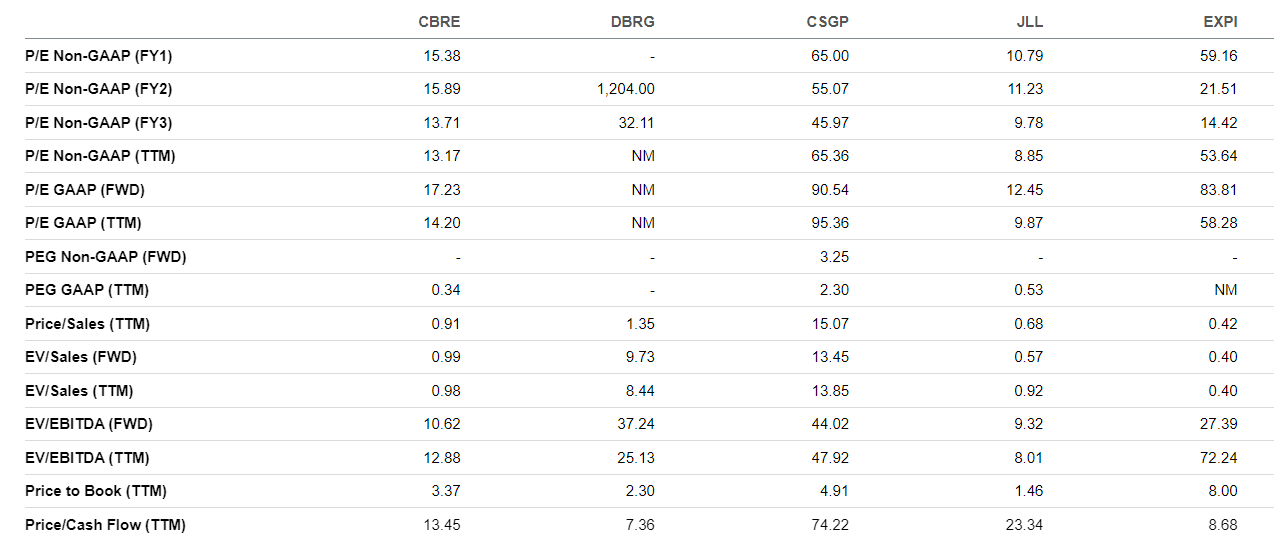Click the DBRG column header
This screenshot has width=1274, height=558.
pos(635,22)
